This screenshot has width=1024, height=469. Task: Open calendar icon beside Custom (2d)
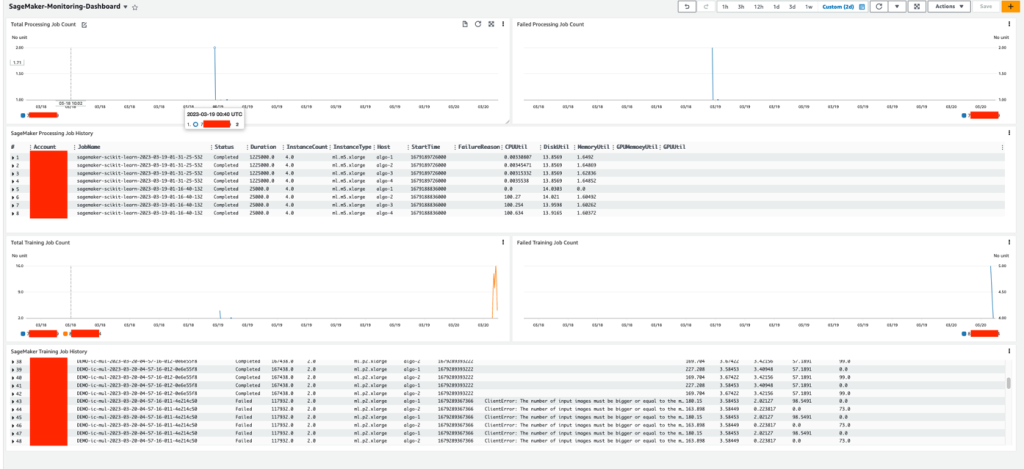click(x=862, y=7)
